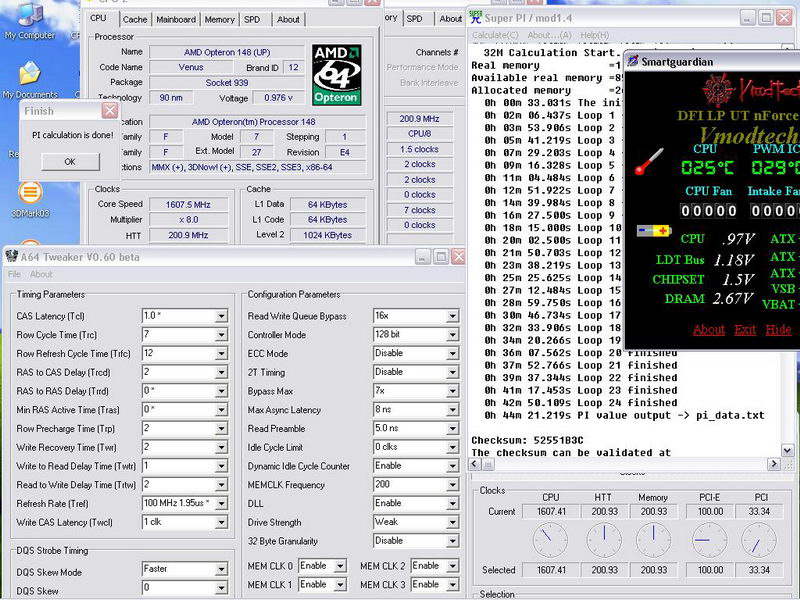Open DQS Skew Mode dropdown
Image resolution: width=800 pixels, height=600 pixels.
click(221, 569)
